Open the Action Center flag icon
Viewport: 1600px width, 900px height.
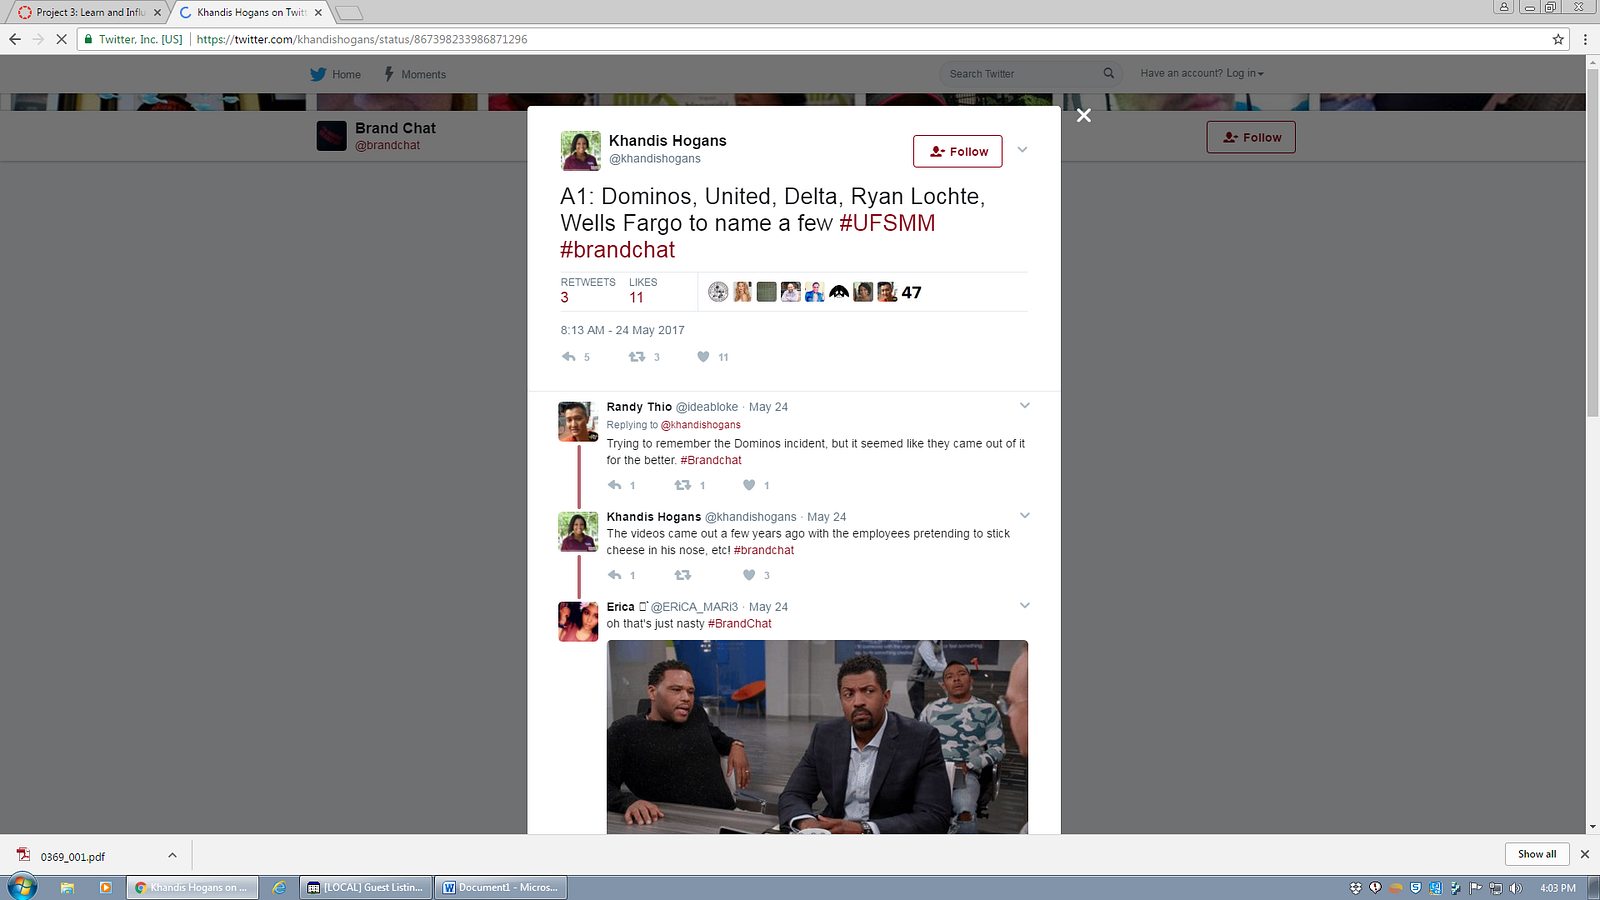(x=1476, y=888)
